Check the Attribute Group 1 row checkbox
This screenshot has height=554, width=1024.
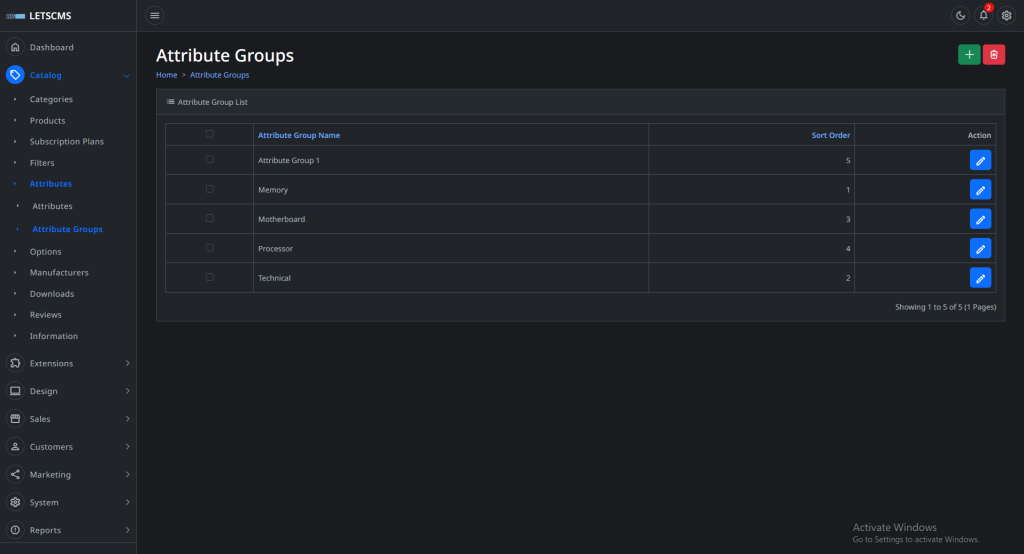[x=210, y=159]
